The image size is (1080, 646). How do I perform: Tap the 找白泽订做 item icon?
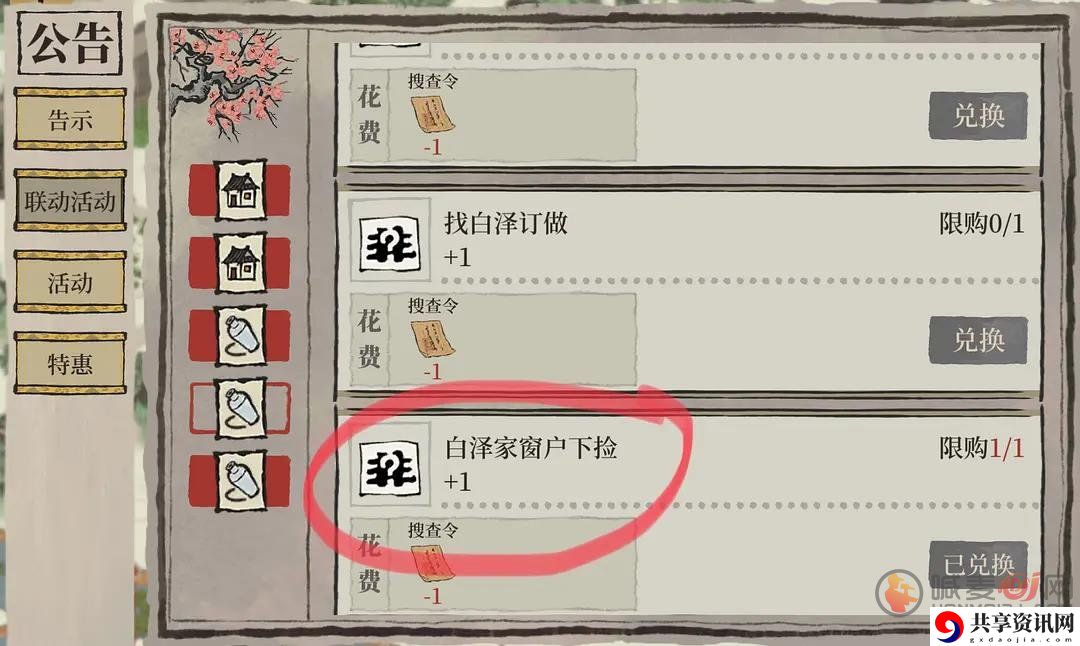coord(390,242)
